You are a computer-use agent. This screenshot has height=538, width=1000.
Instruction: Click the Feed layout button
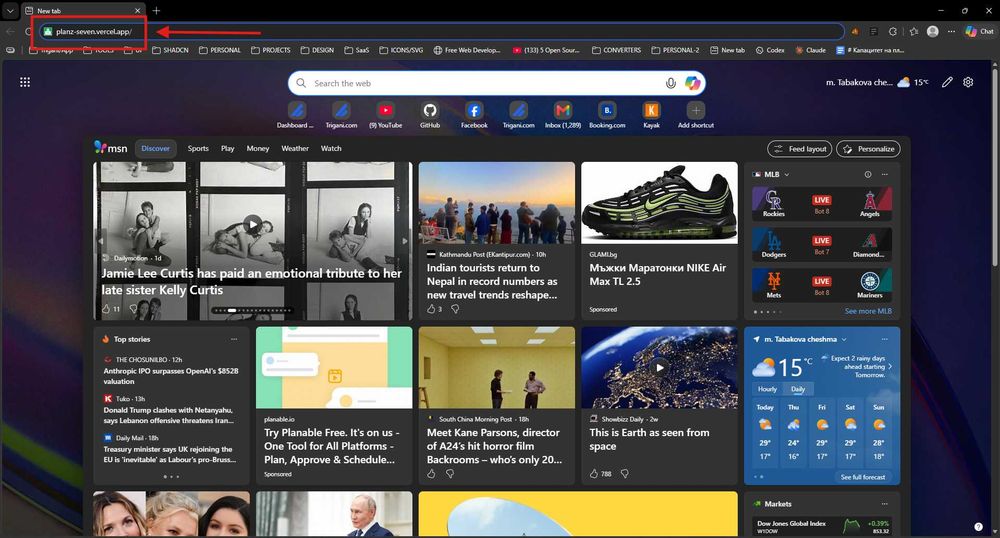pyautogui.click(x=800, y=149)
